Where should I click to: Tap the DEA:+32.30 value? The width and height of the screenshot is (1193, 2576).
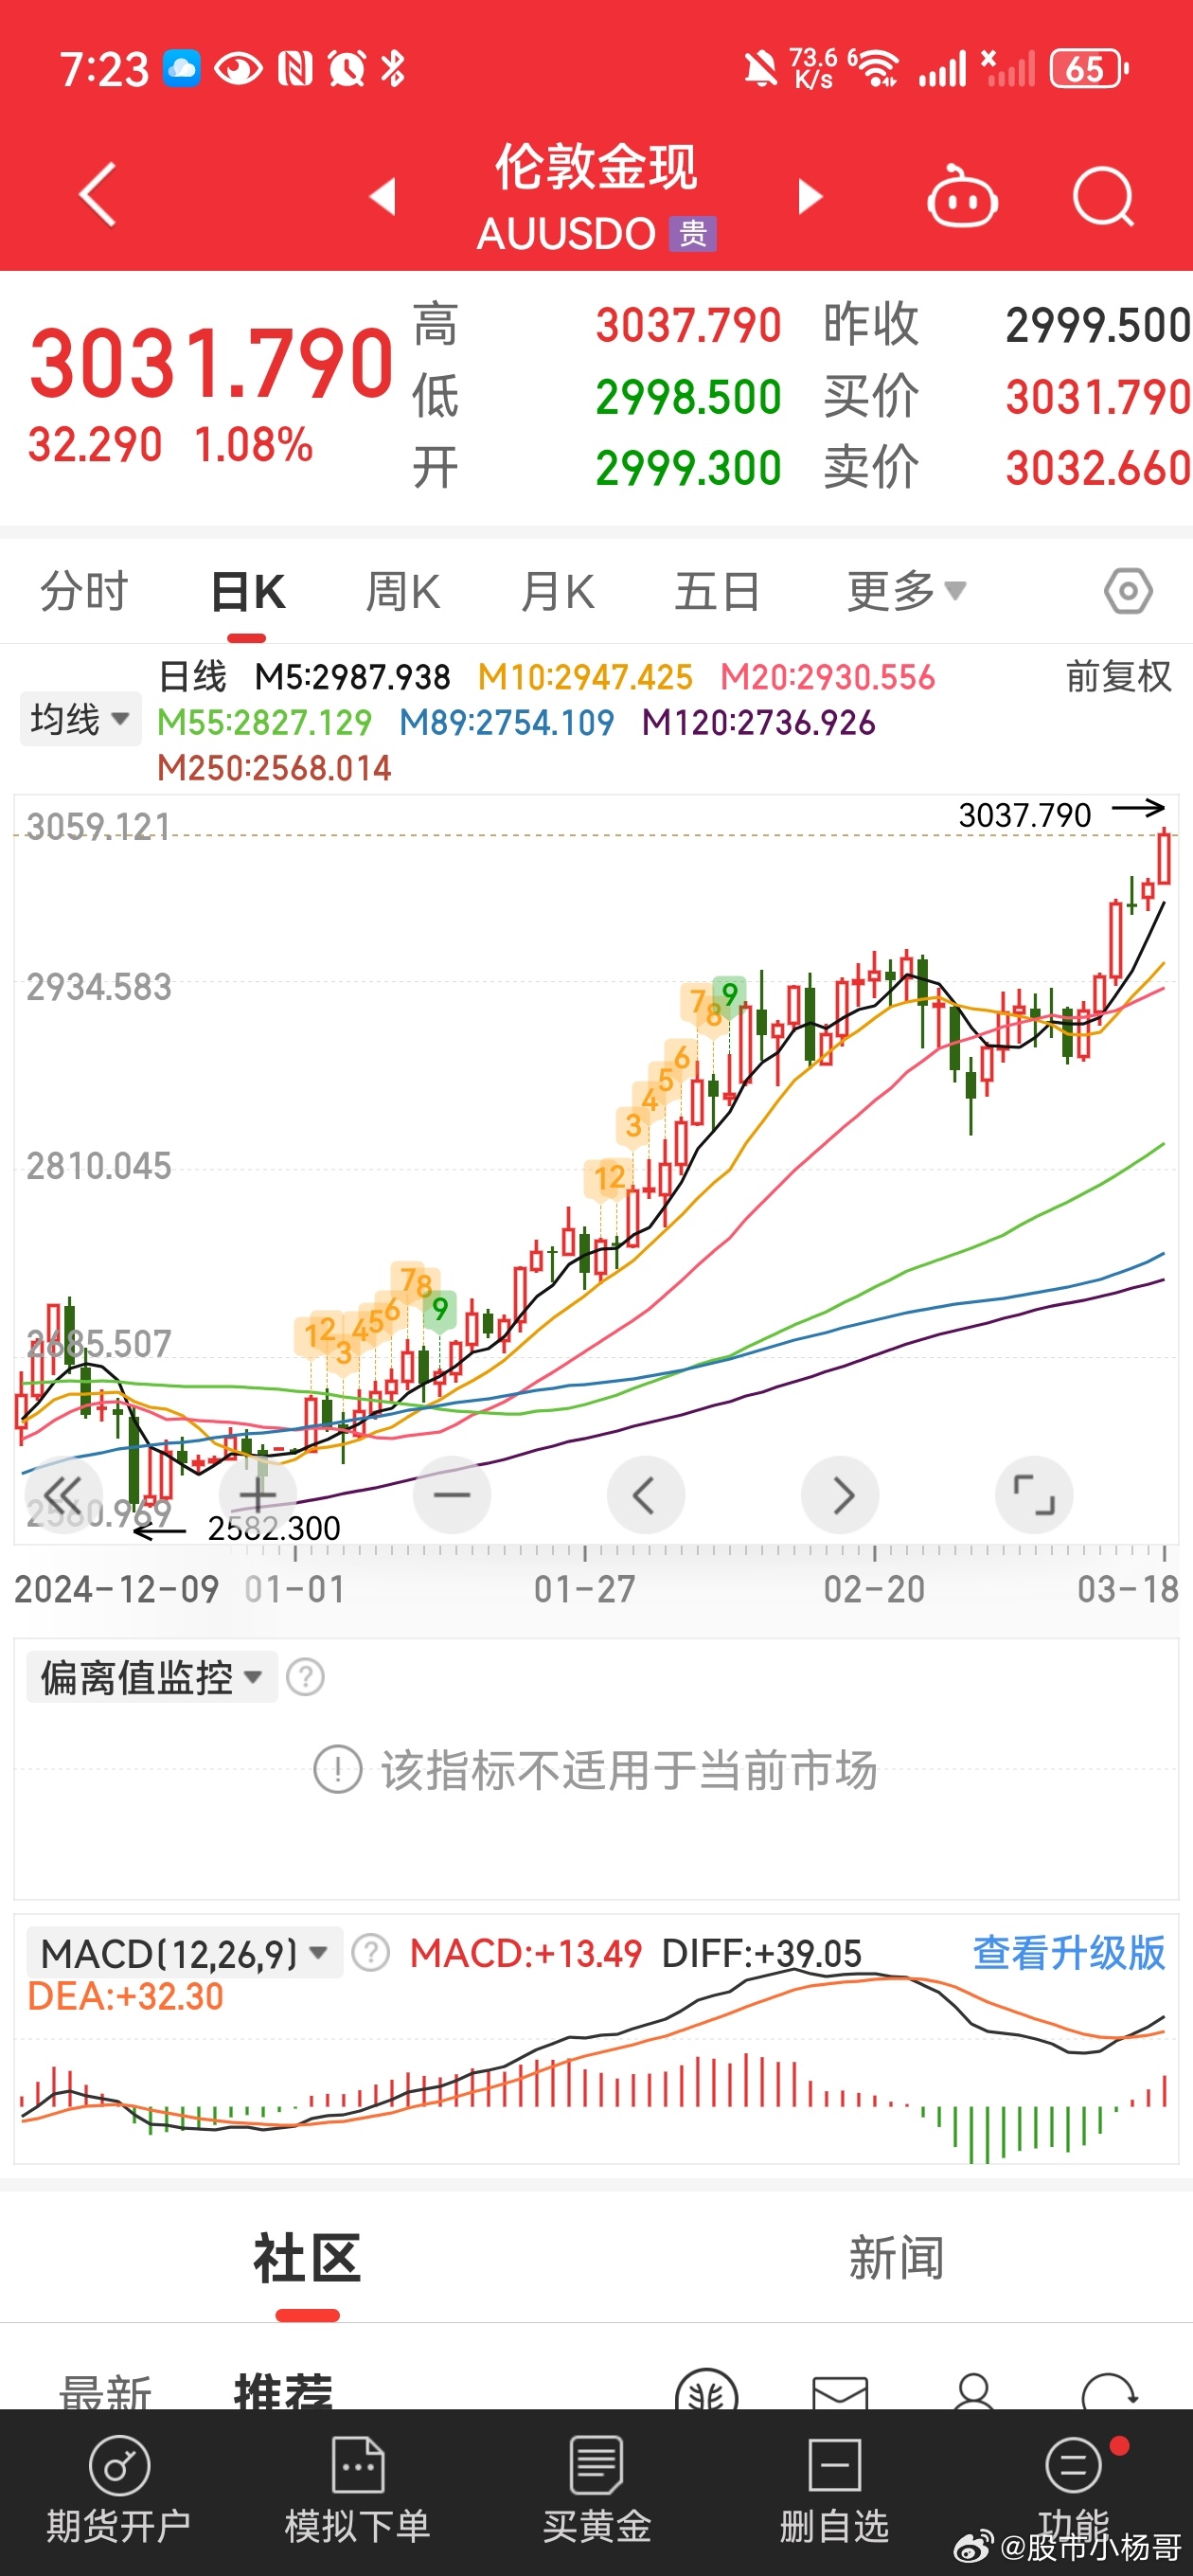coord(126,1996)
